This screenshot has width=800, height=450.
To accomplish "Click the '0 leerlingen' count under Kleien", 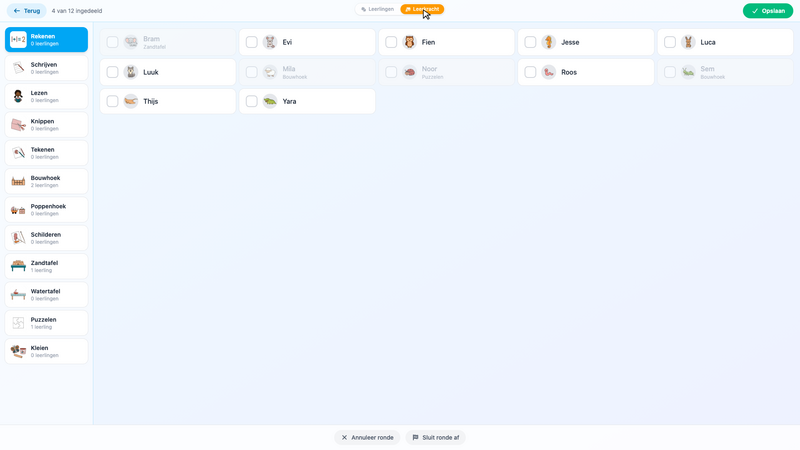I will pos(44,356).
